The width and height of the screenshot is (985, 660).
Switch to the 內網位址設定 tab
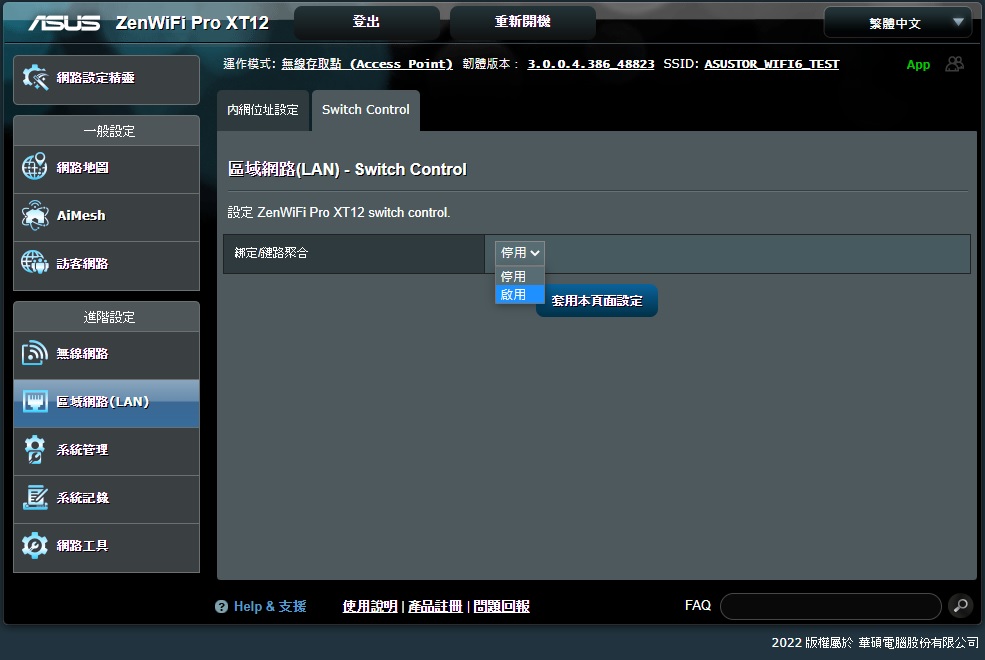click(263, 110)
